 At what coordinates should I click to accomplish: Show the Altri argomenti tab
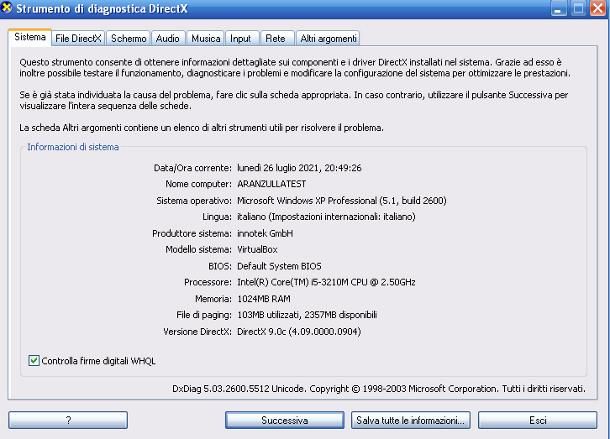click(x=328, y=39)
